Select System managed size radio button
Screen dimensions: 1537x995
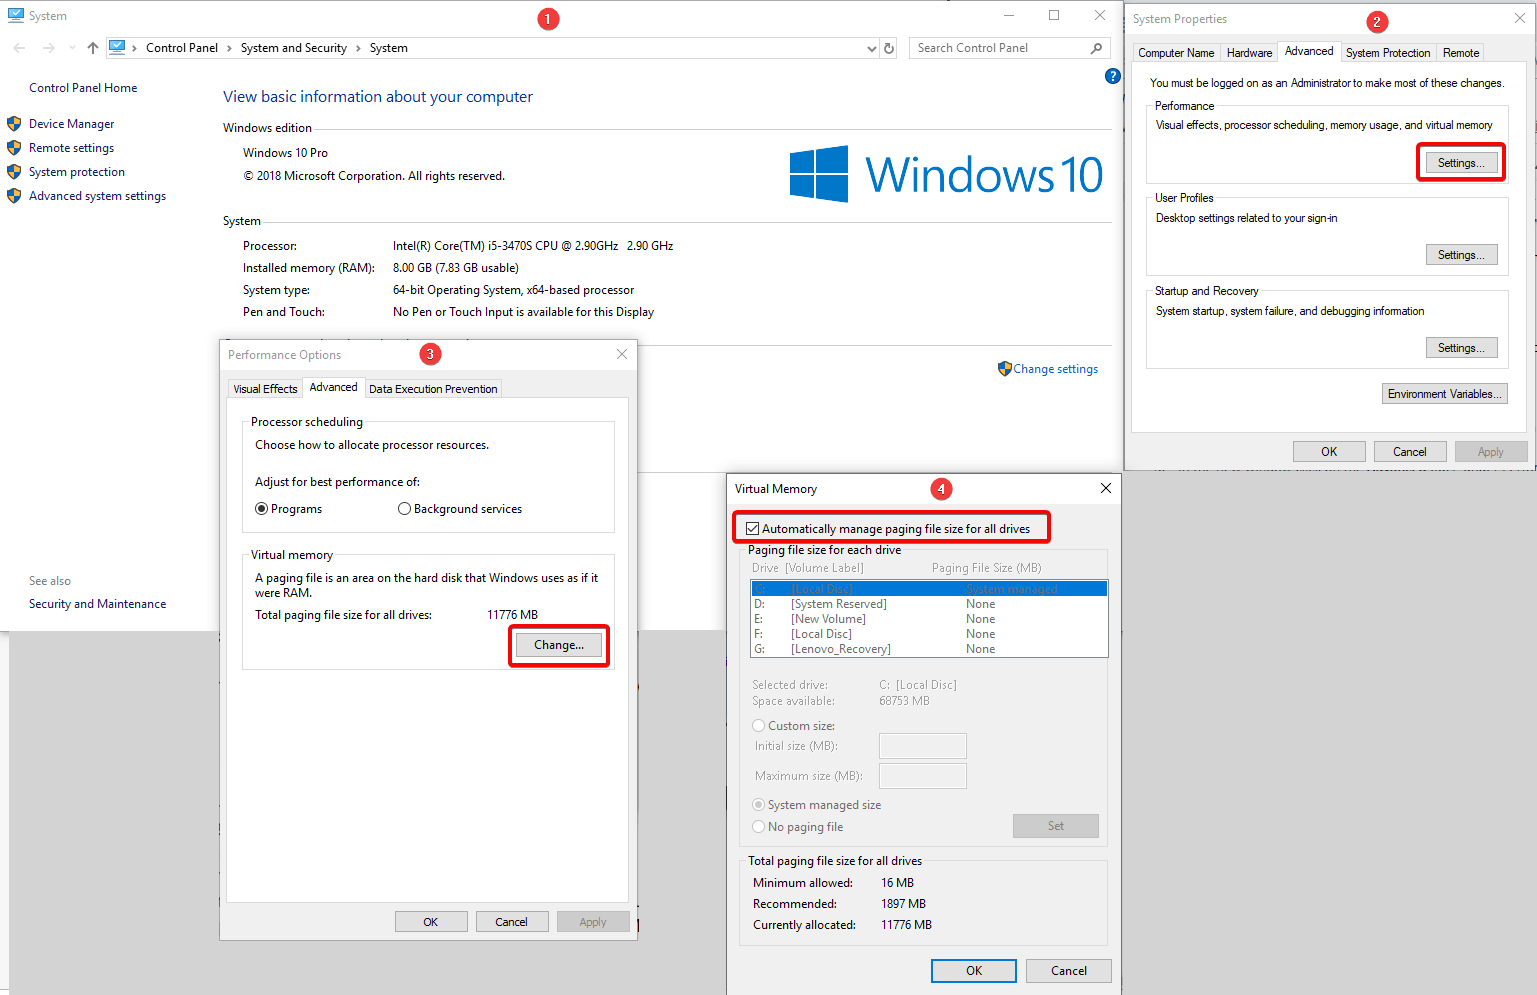pyautogui.click(x=759, y=805)
